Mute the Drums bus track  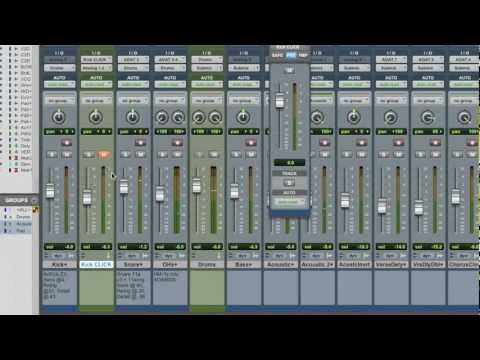point(214,154)
